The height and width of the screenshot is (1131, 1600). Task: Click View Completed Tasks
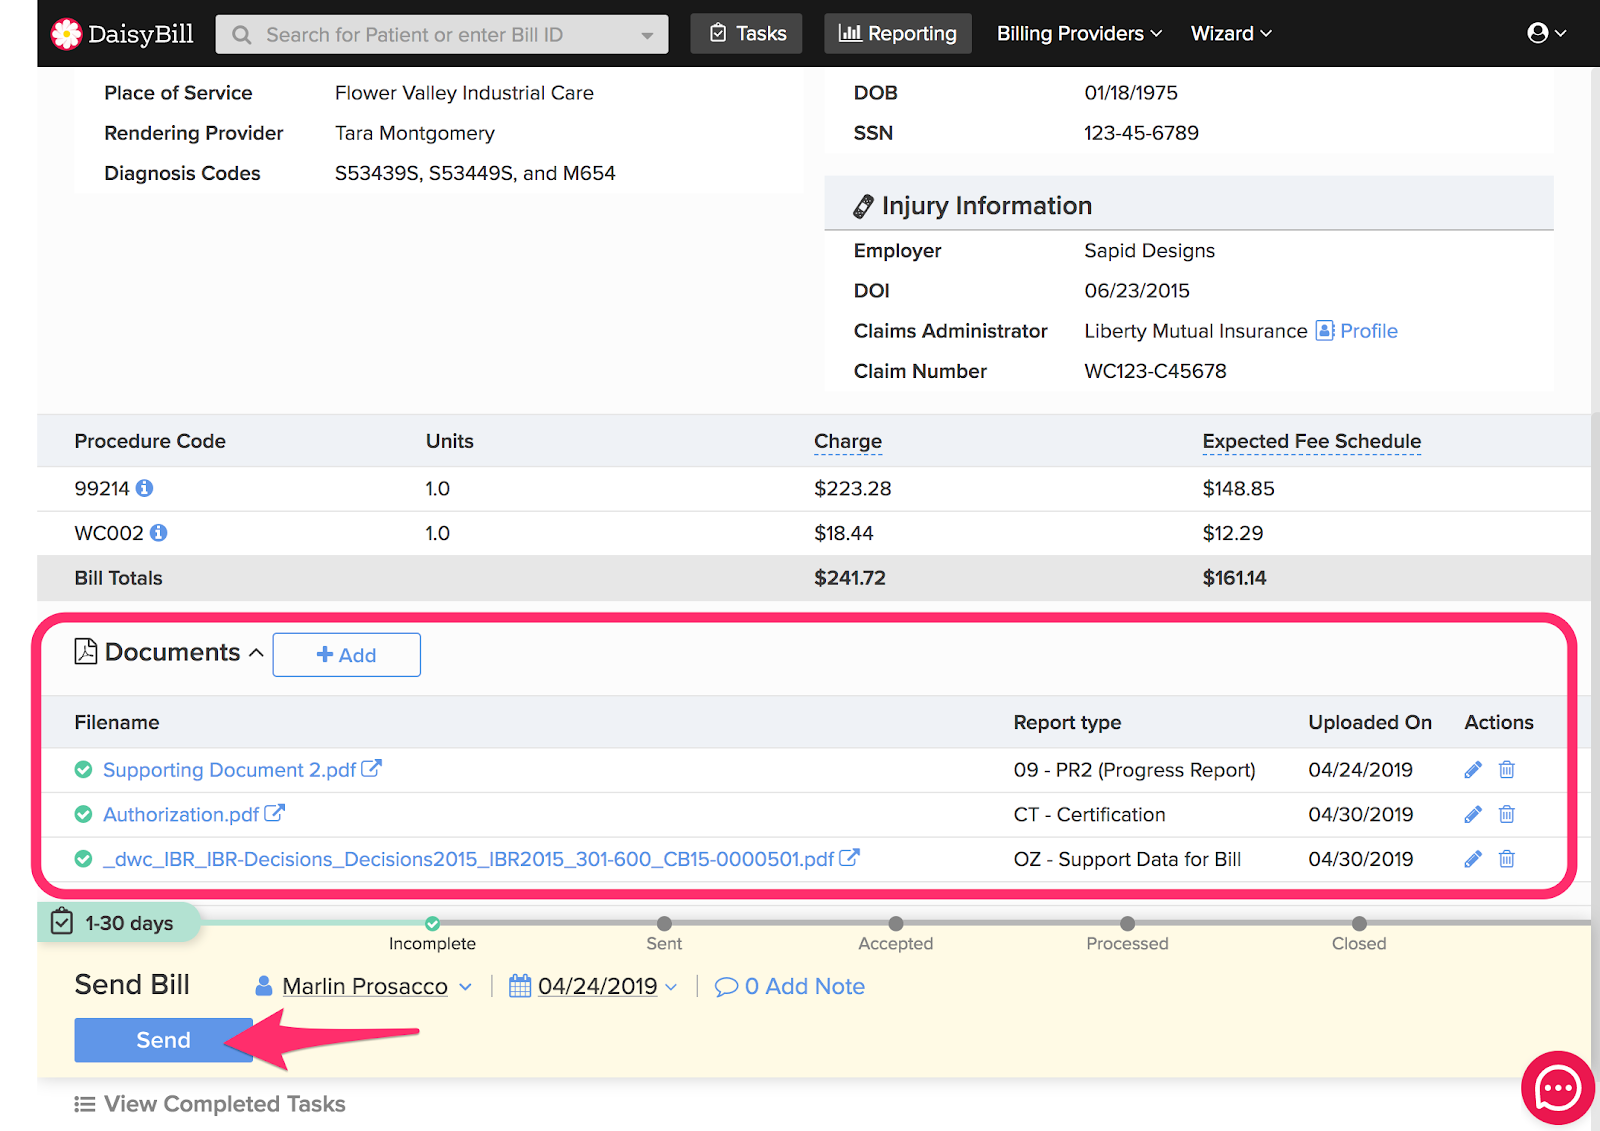(x=225, y=1104)
